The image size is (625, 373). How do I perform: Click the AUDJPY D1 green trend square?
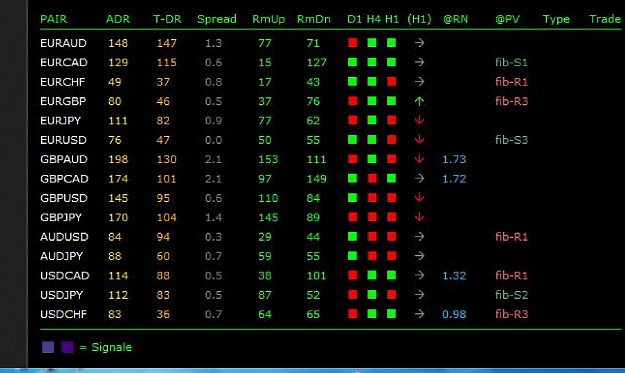pyautogui.click(x=352, y=255)
